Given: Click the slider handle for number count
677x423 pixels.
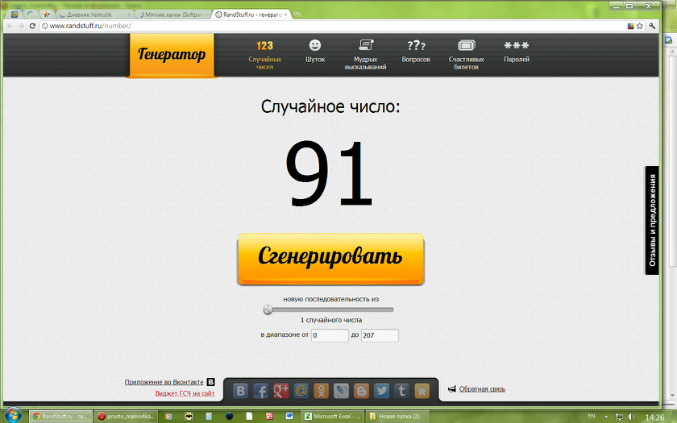Looking at the screenshot, I should 268,310.
